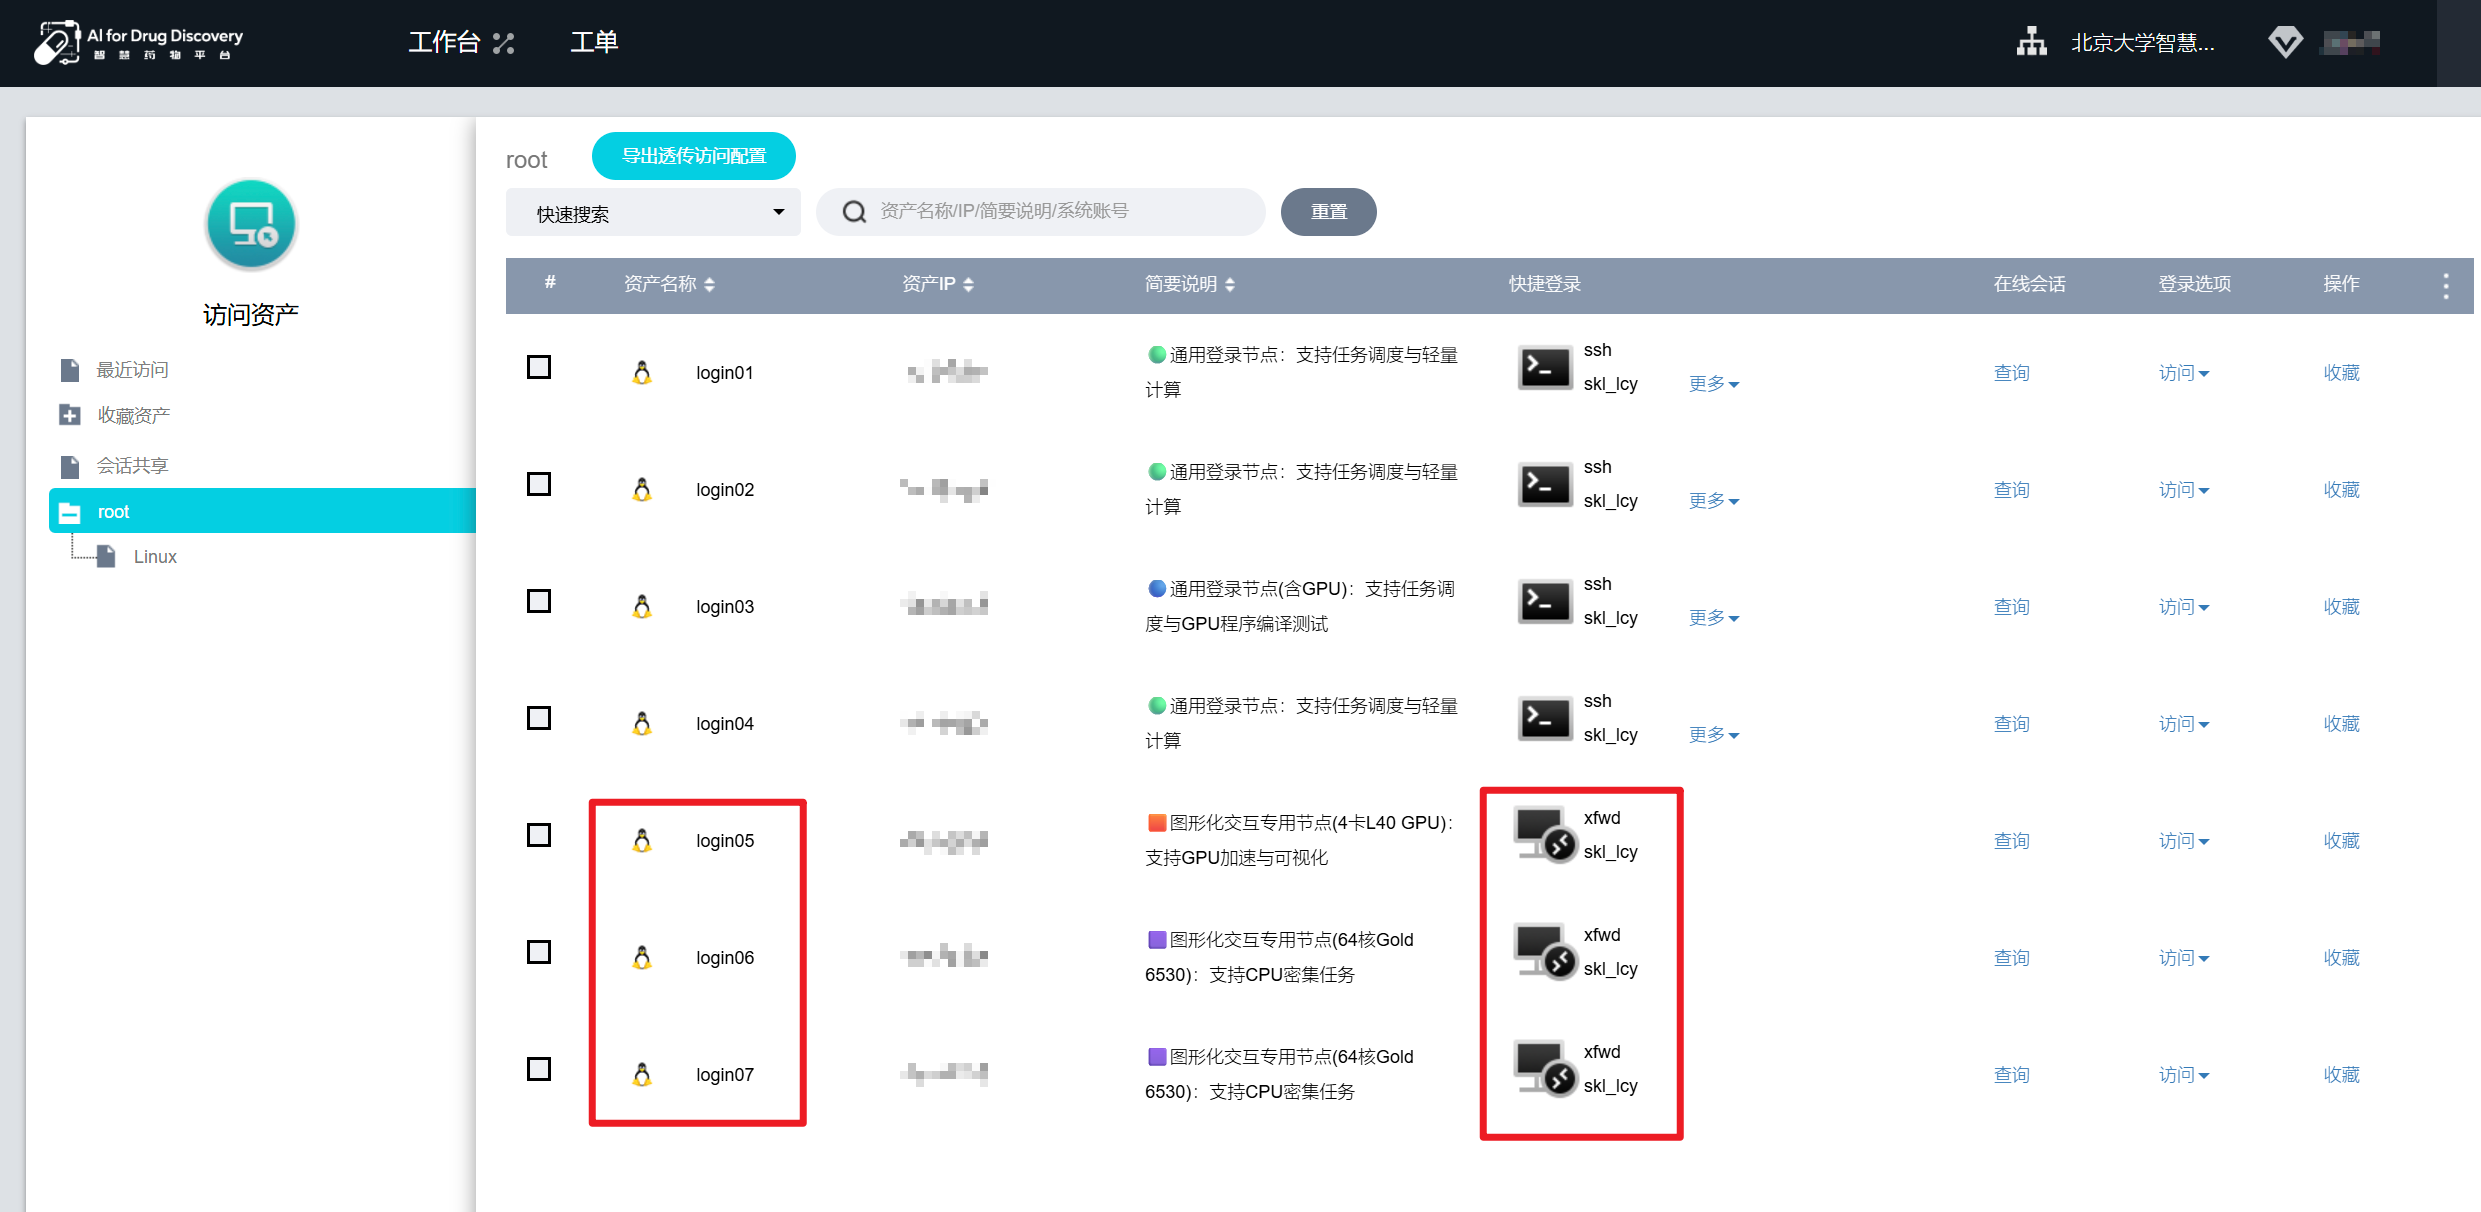The height and width of the screenshot is (1212, 2481).
Task: Click 查询 link for login06
Action: pyautogui.click(x=2011, y=958)
